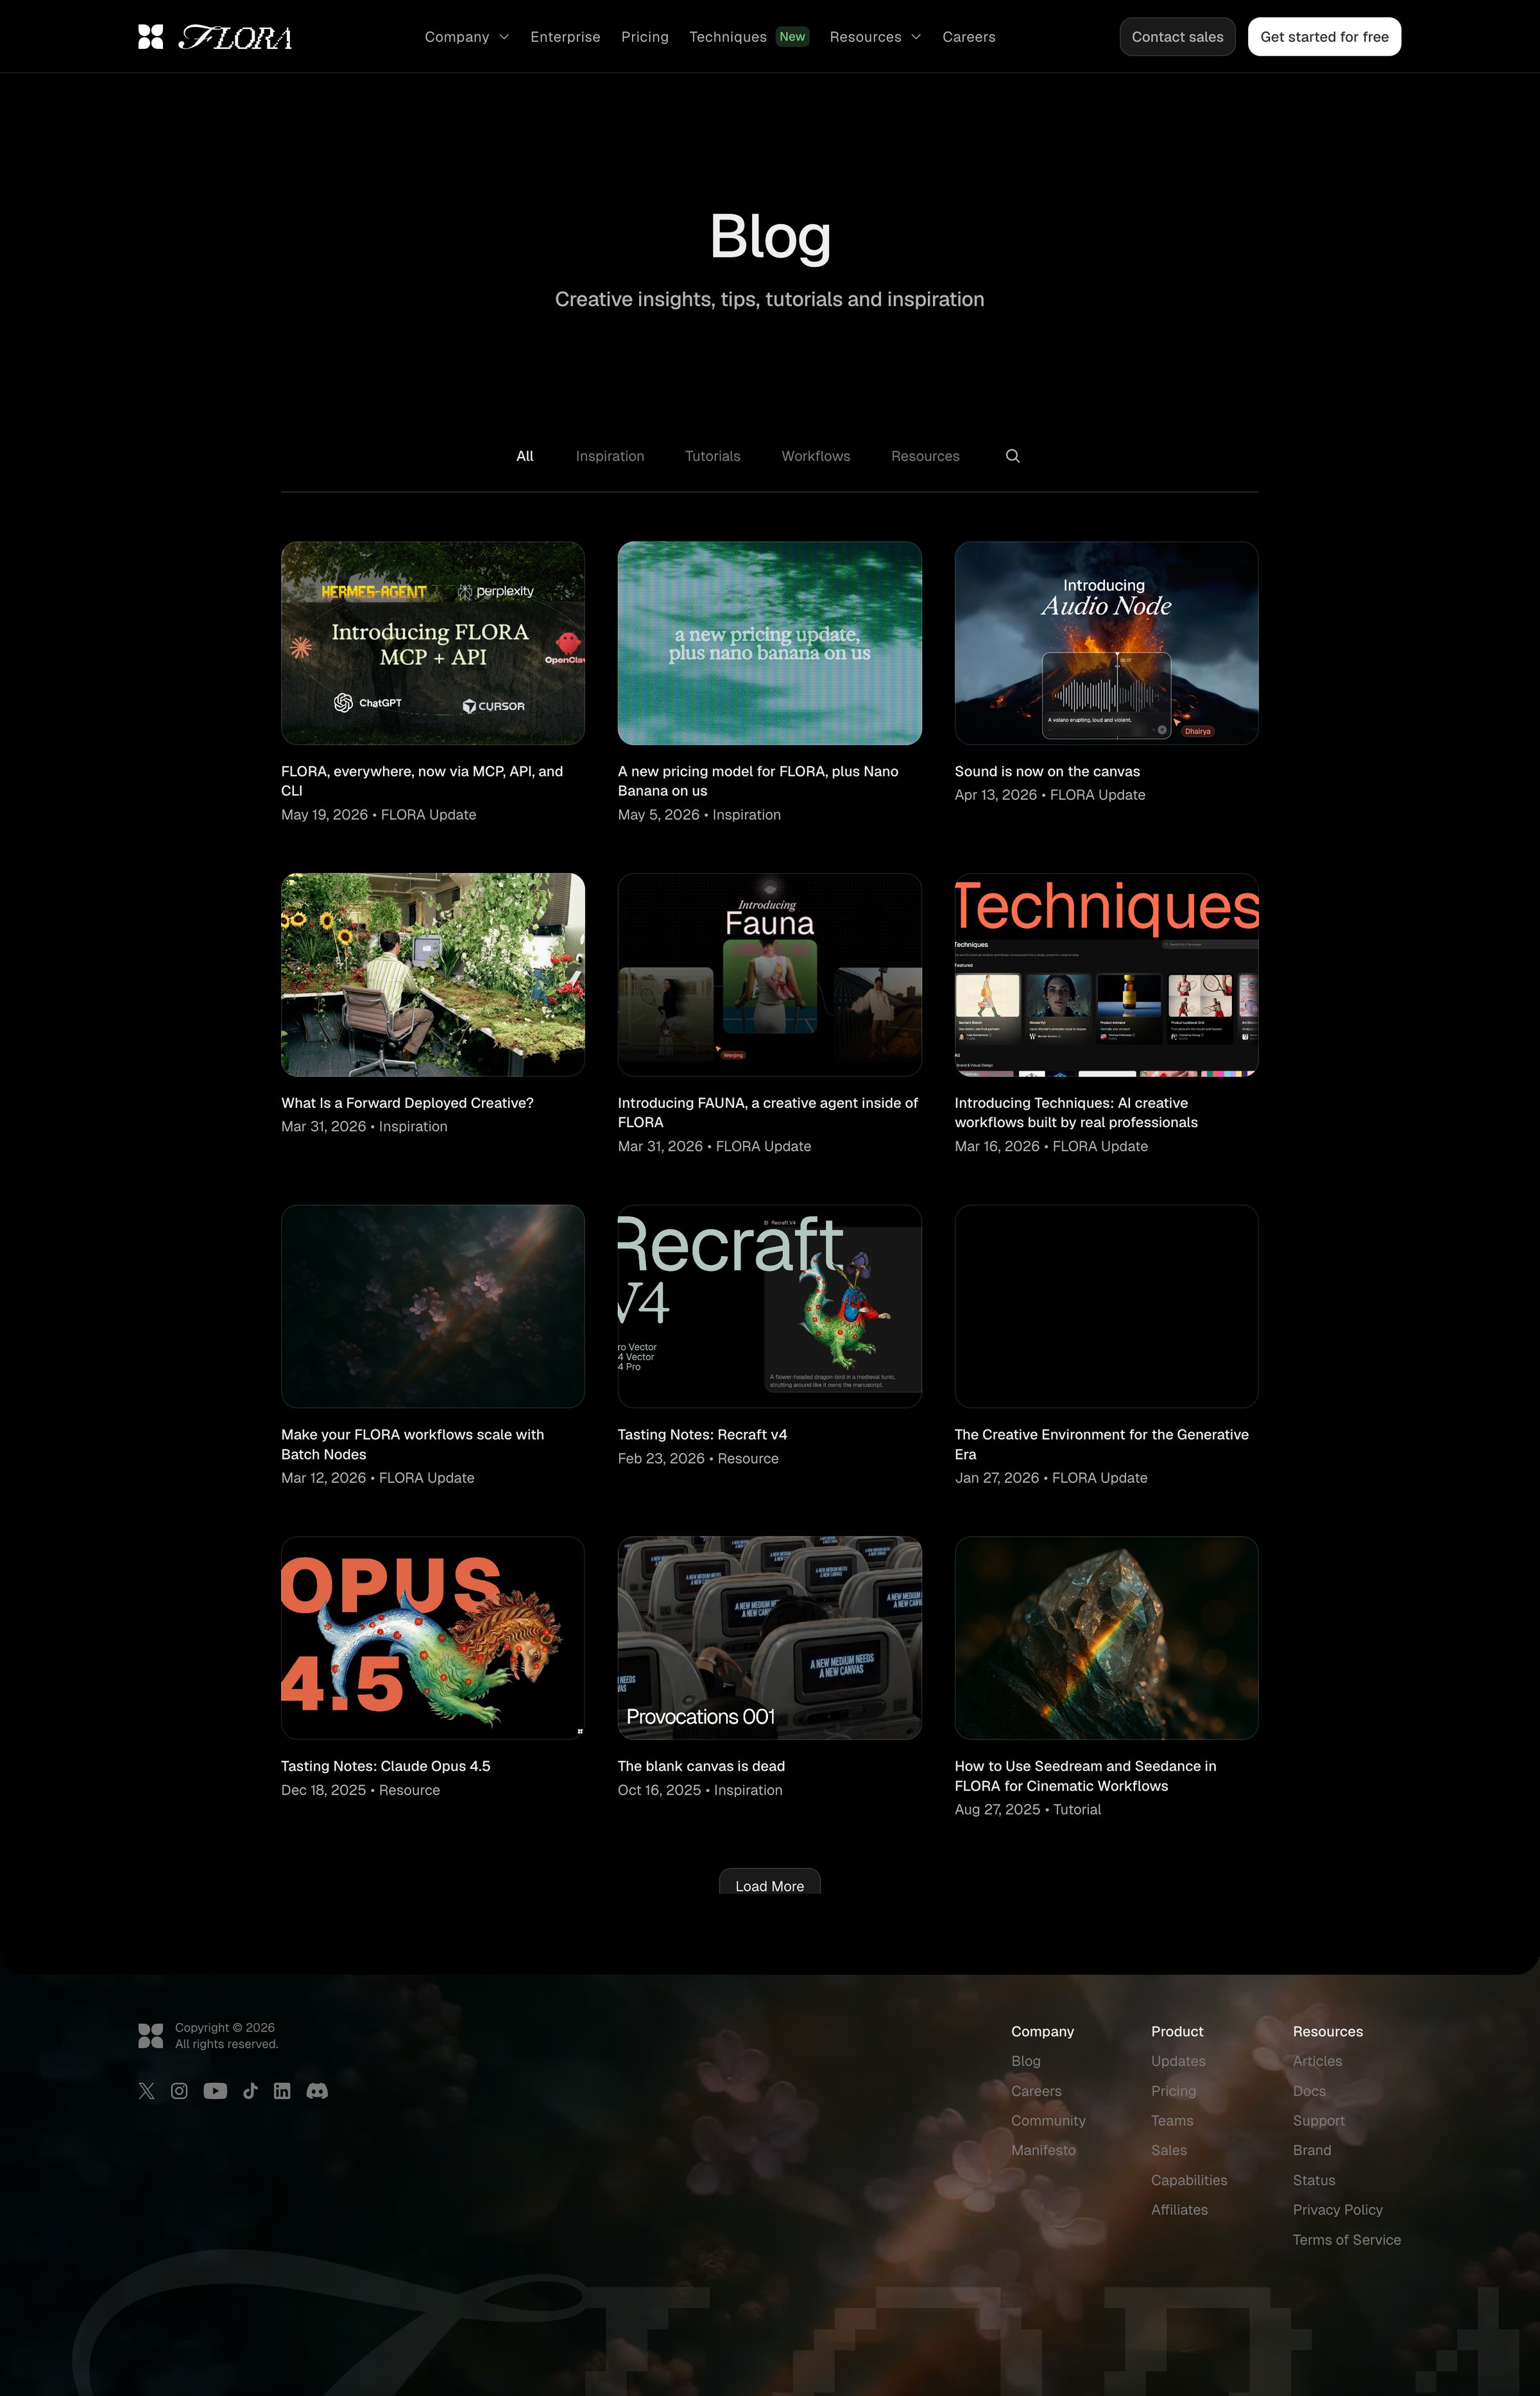
Task: Open the footer Careers link
Action: pos(1036,2091)
